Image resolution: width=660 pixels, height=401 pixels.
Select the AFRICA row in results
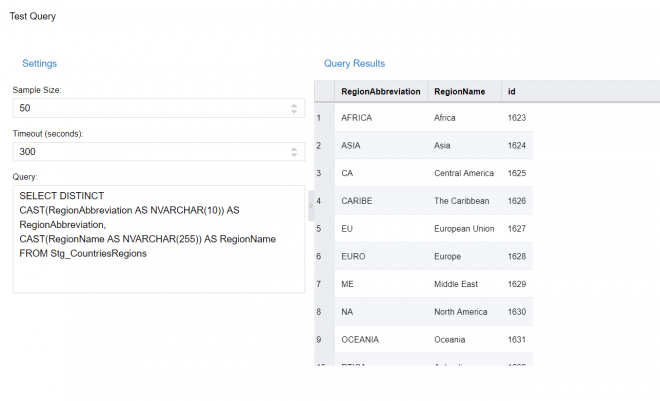click(357, 118)
